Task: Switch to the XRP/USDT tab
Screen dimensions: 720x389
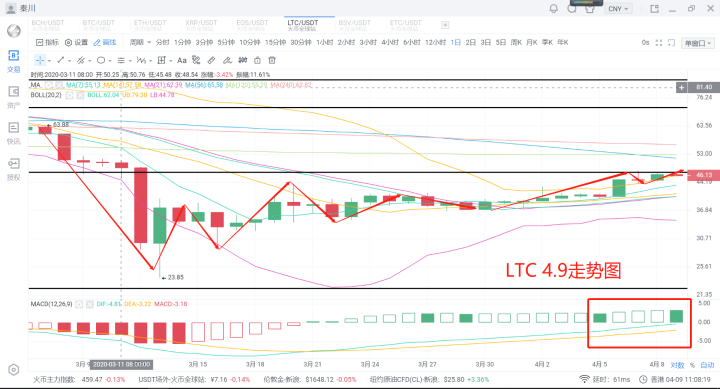Action: (201, 25)
